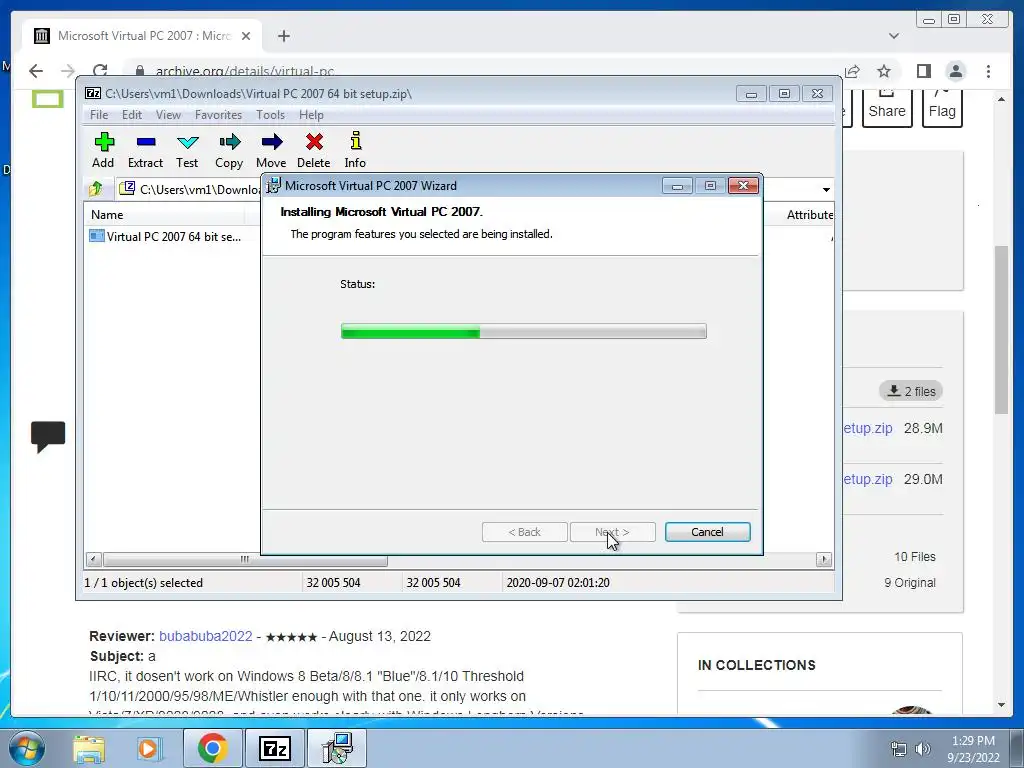This screenshot has height=768, width=1024.
Task: Open the Edit menu in 7-Zip
Action: [132, 115]
